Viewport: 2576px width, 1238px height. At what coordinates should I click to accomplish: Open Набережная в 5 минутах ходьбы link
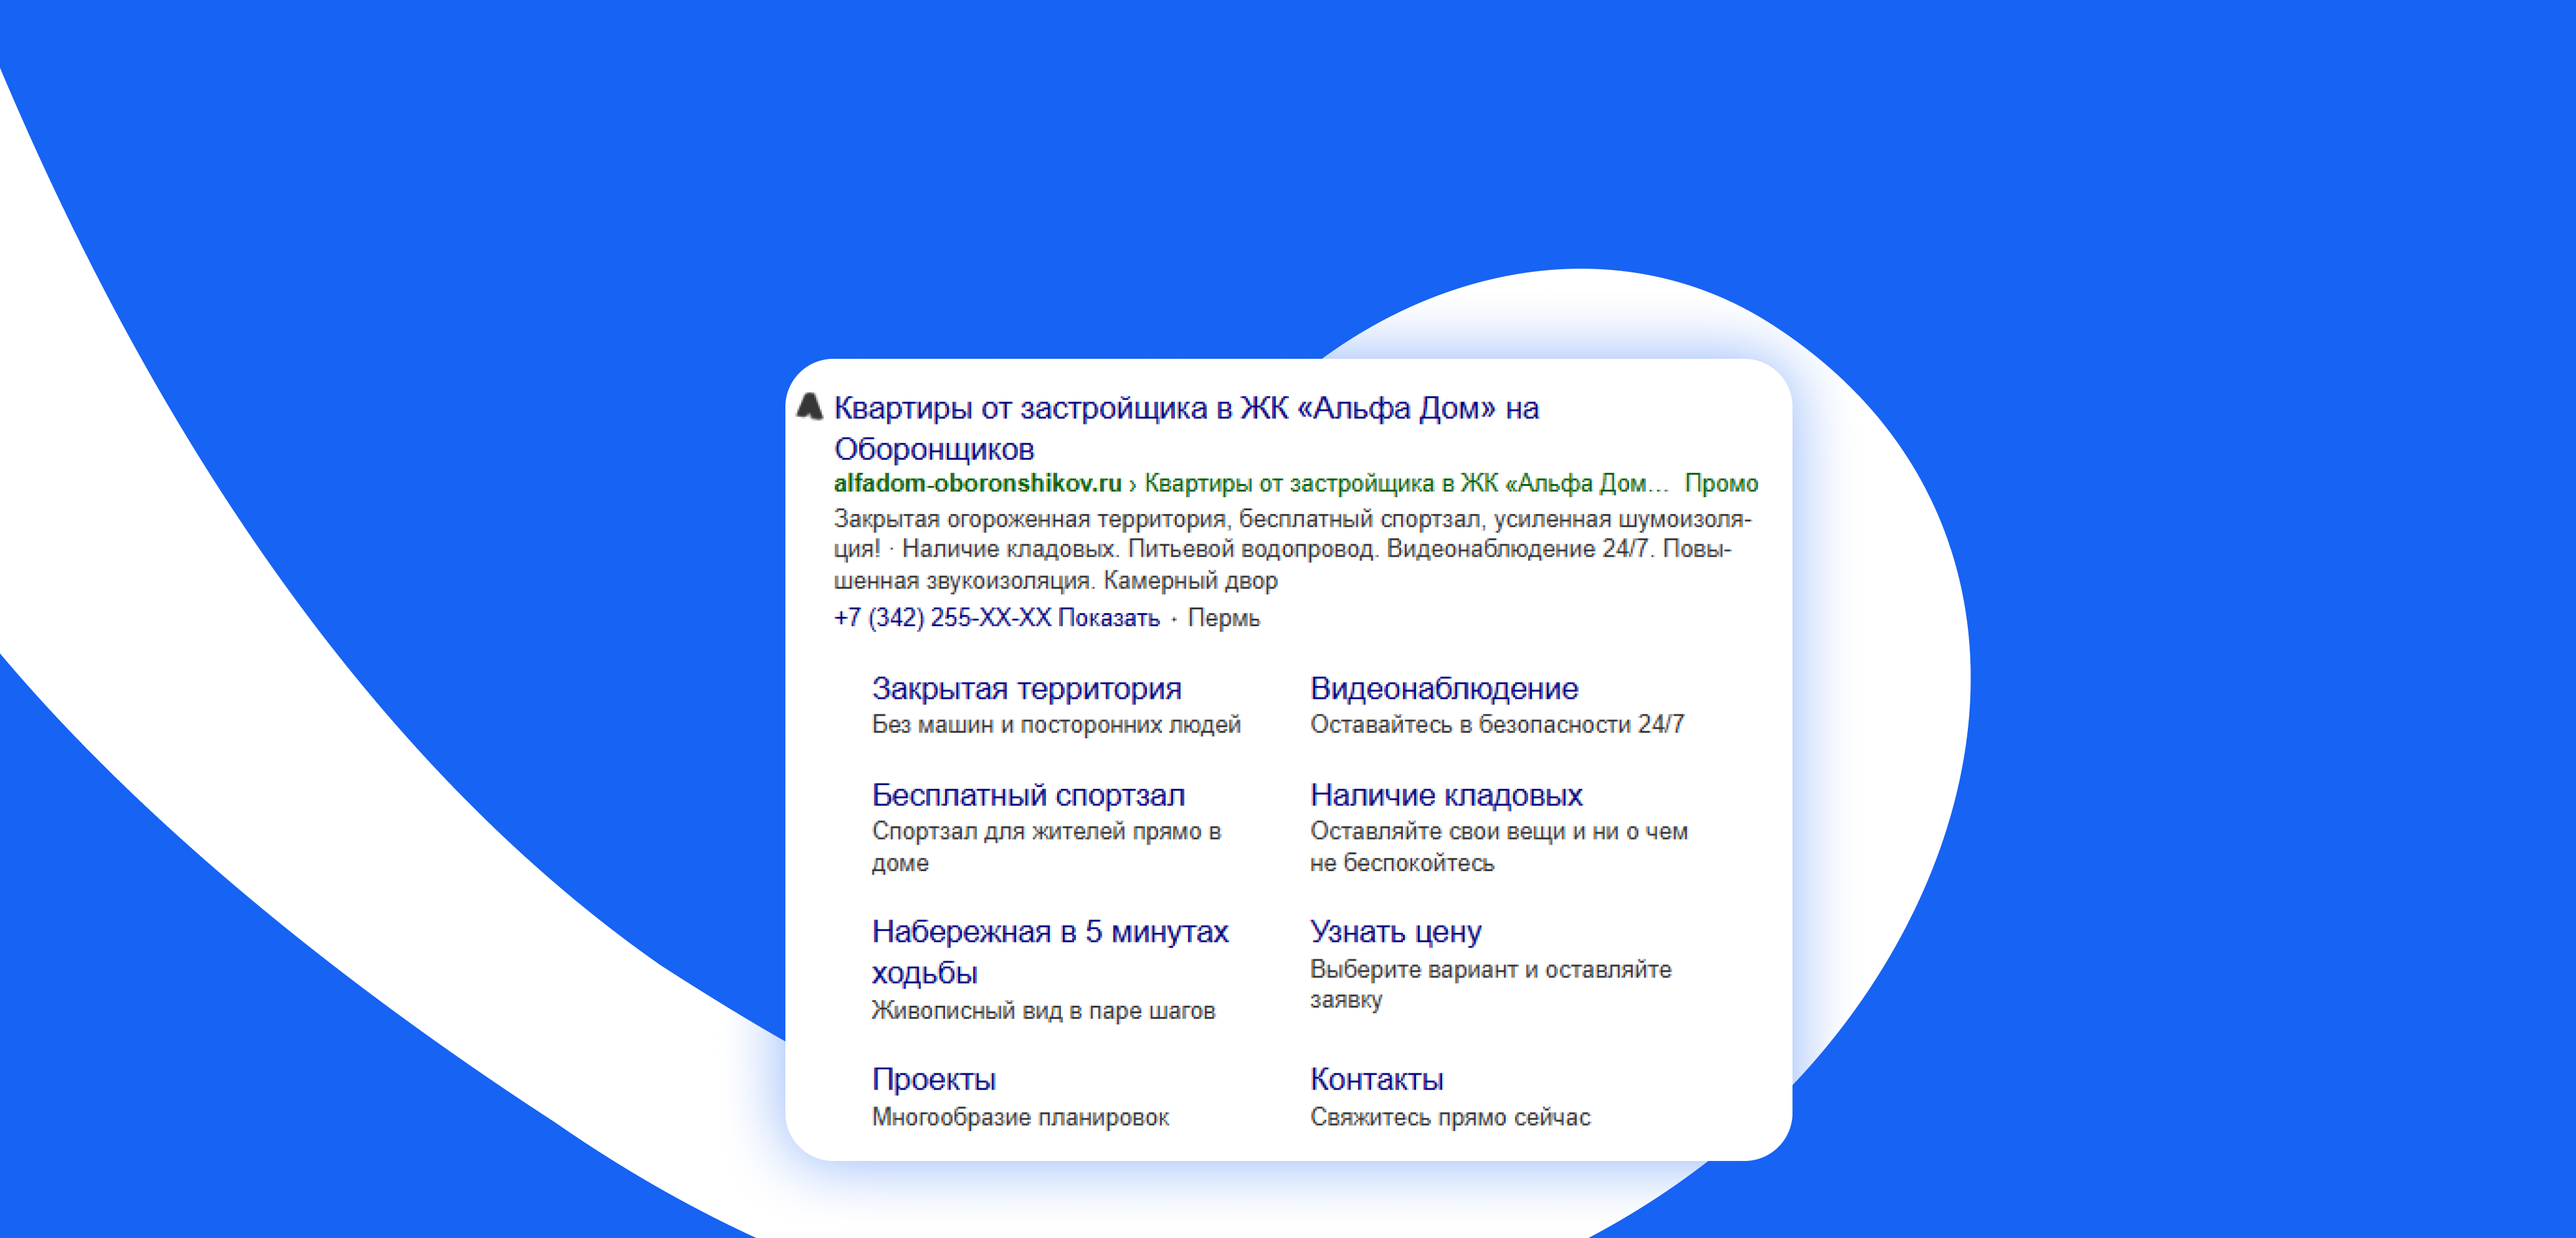tap(1050, 951)
